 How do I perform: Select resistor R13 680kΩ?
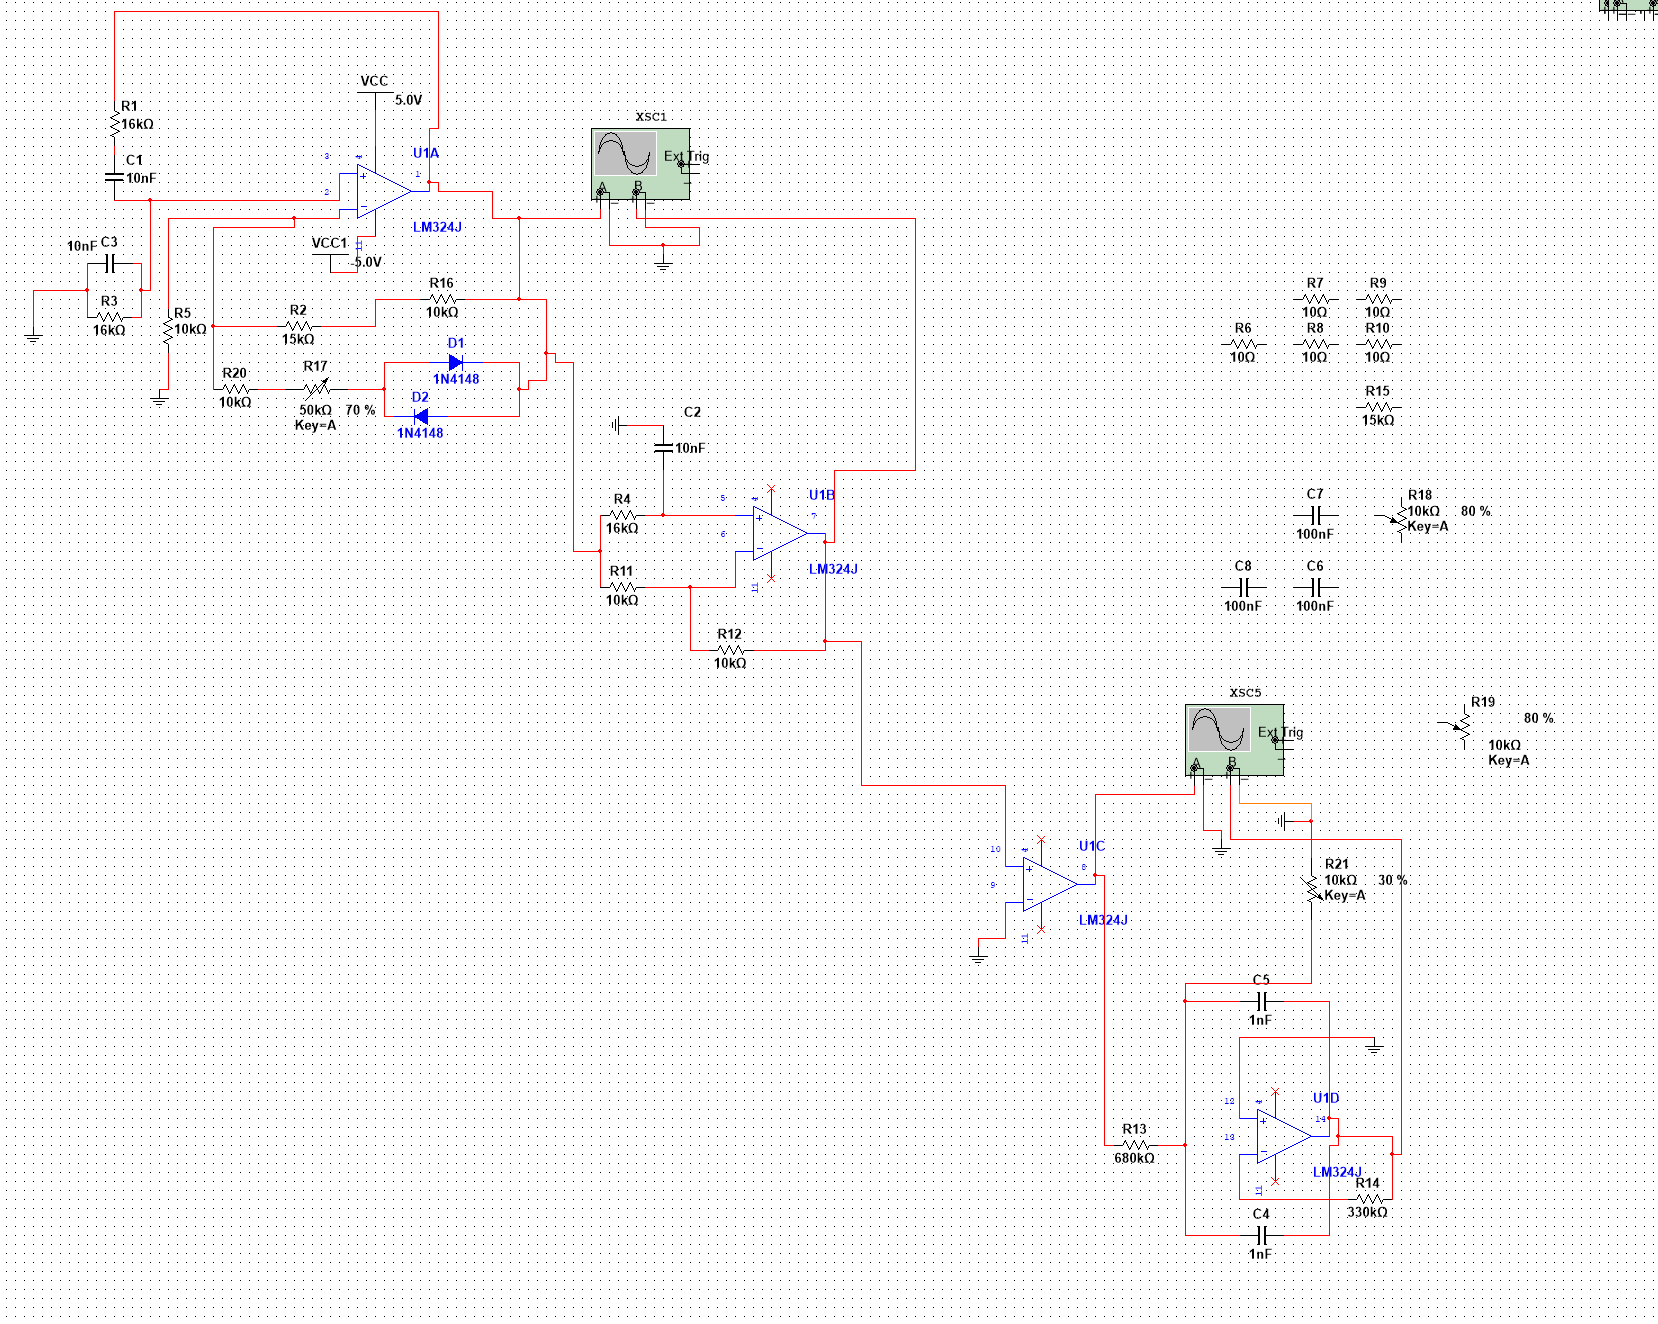point(1134,1144)
